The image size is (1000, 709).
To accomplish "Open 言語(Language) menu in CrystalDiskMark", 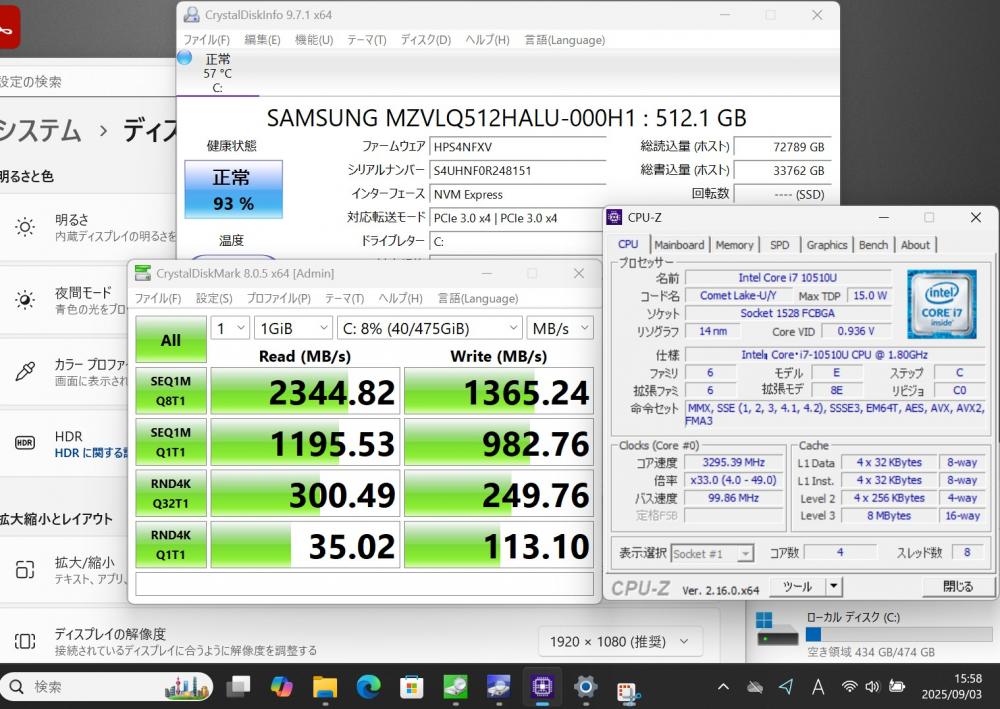I will click(478, 298).
